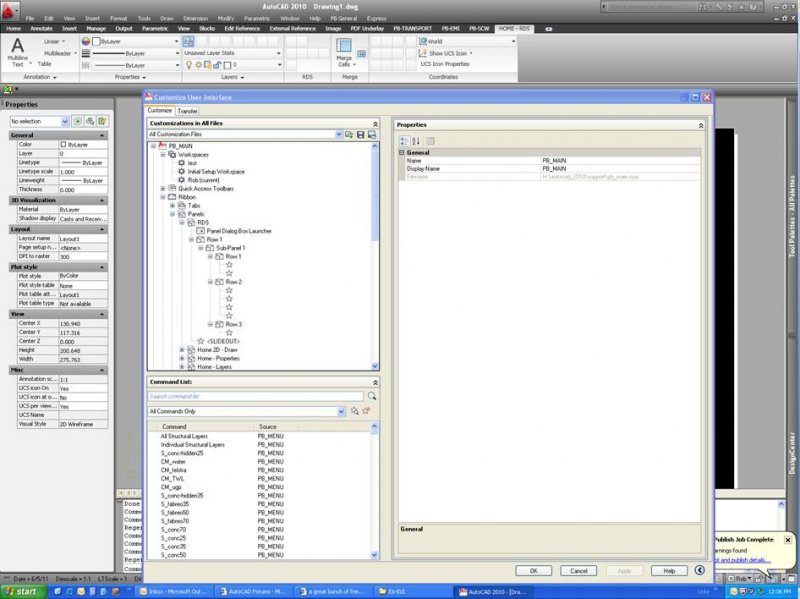Collapse the Command List pane
Viewport: 800px width, 599px height.
376,382
